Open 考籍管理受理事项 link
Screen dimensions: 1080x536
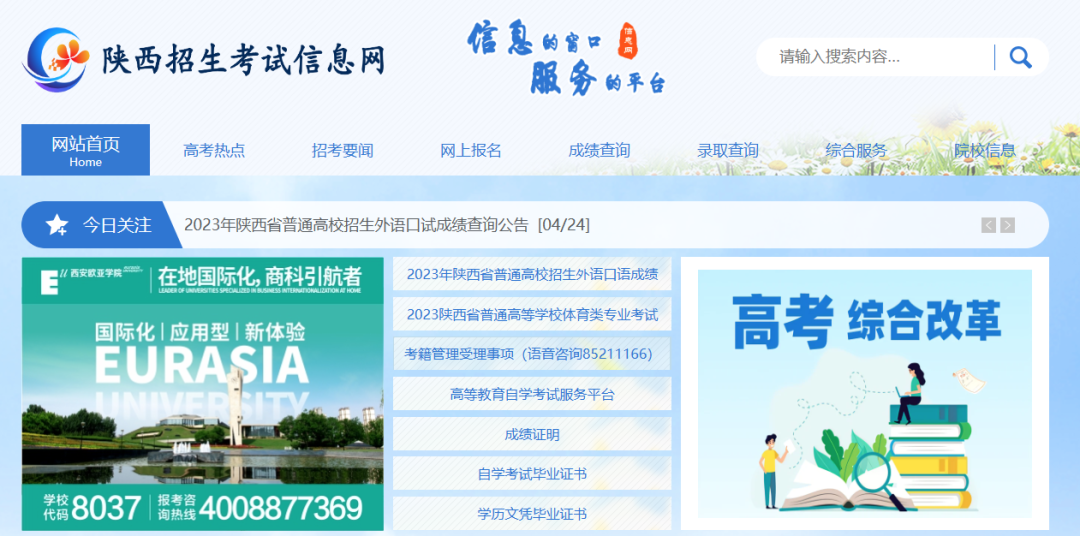(x=532, y=354)
